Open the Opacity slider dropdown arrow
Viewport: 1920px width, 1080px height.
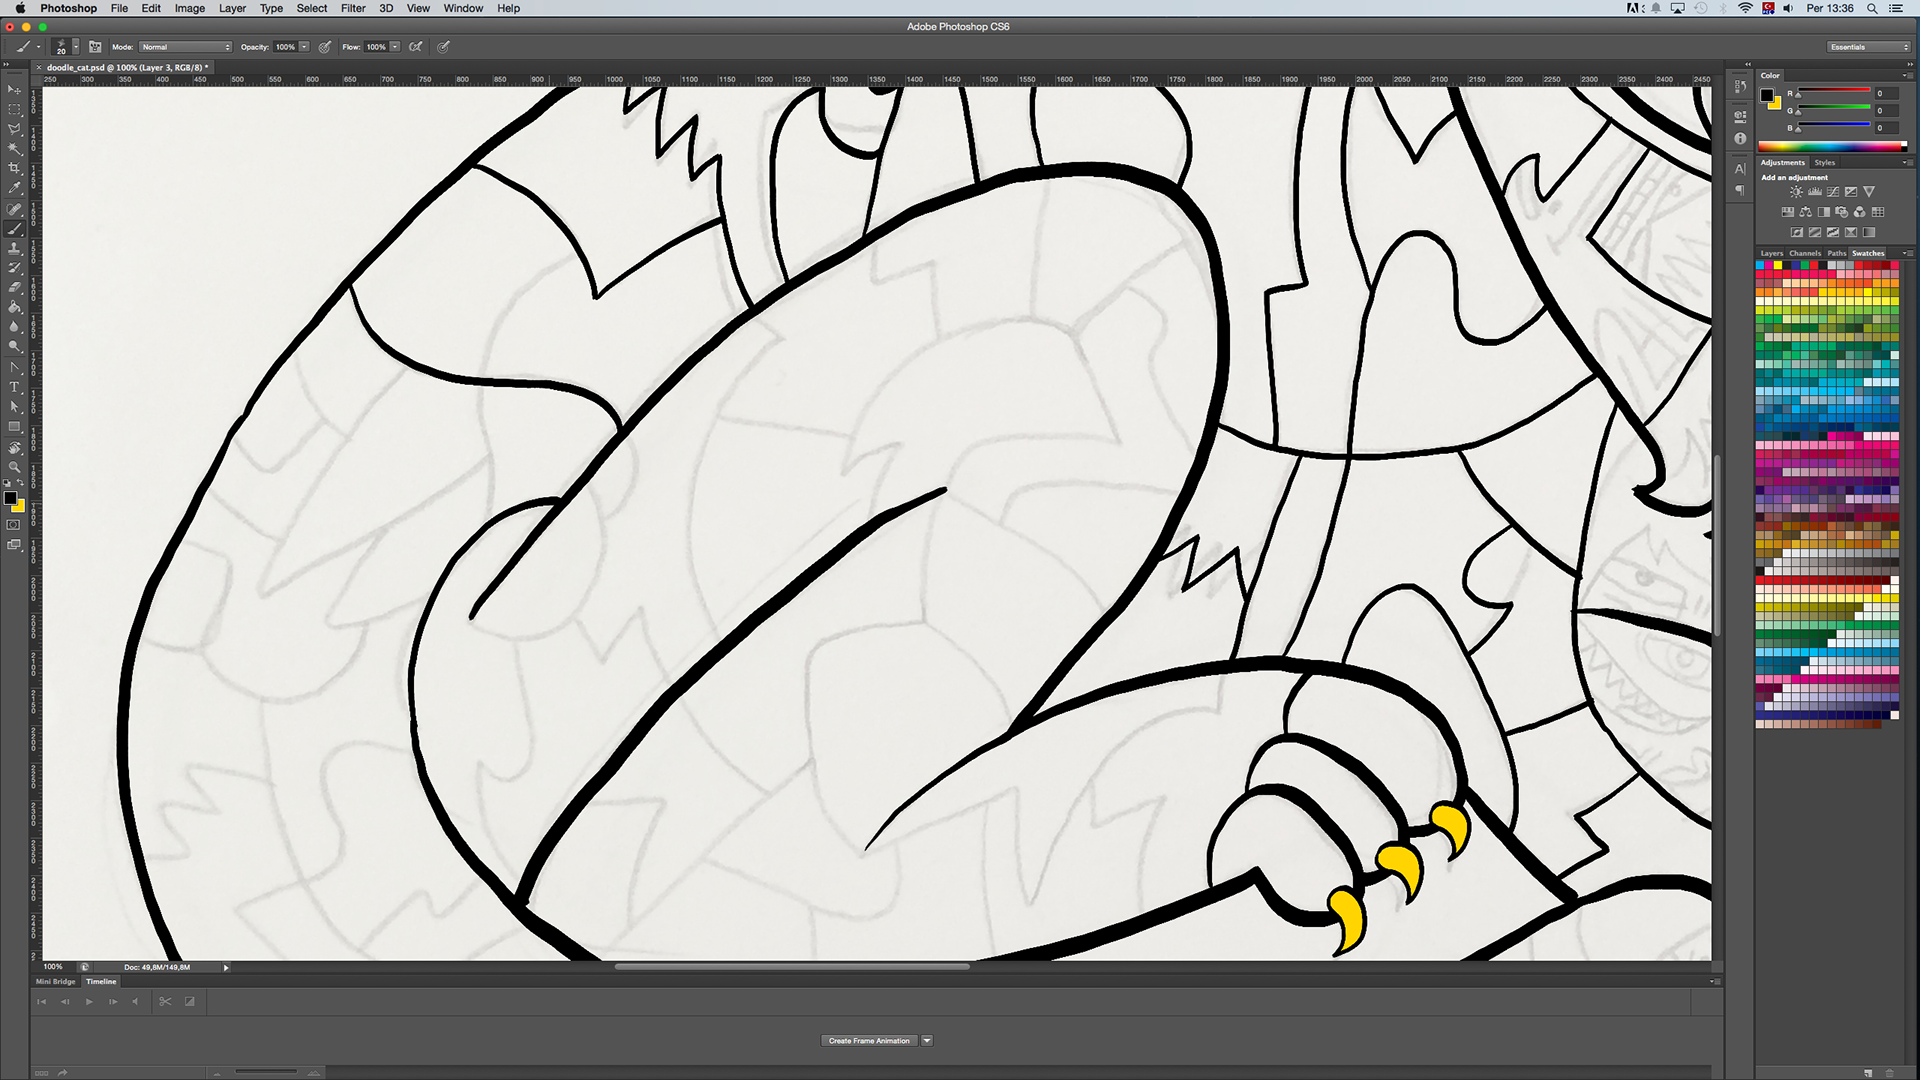click(x=304, y=47)
